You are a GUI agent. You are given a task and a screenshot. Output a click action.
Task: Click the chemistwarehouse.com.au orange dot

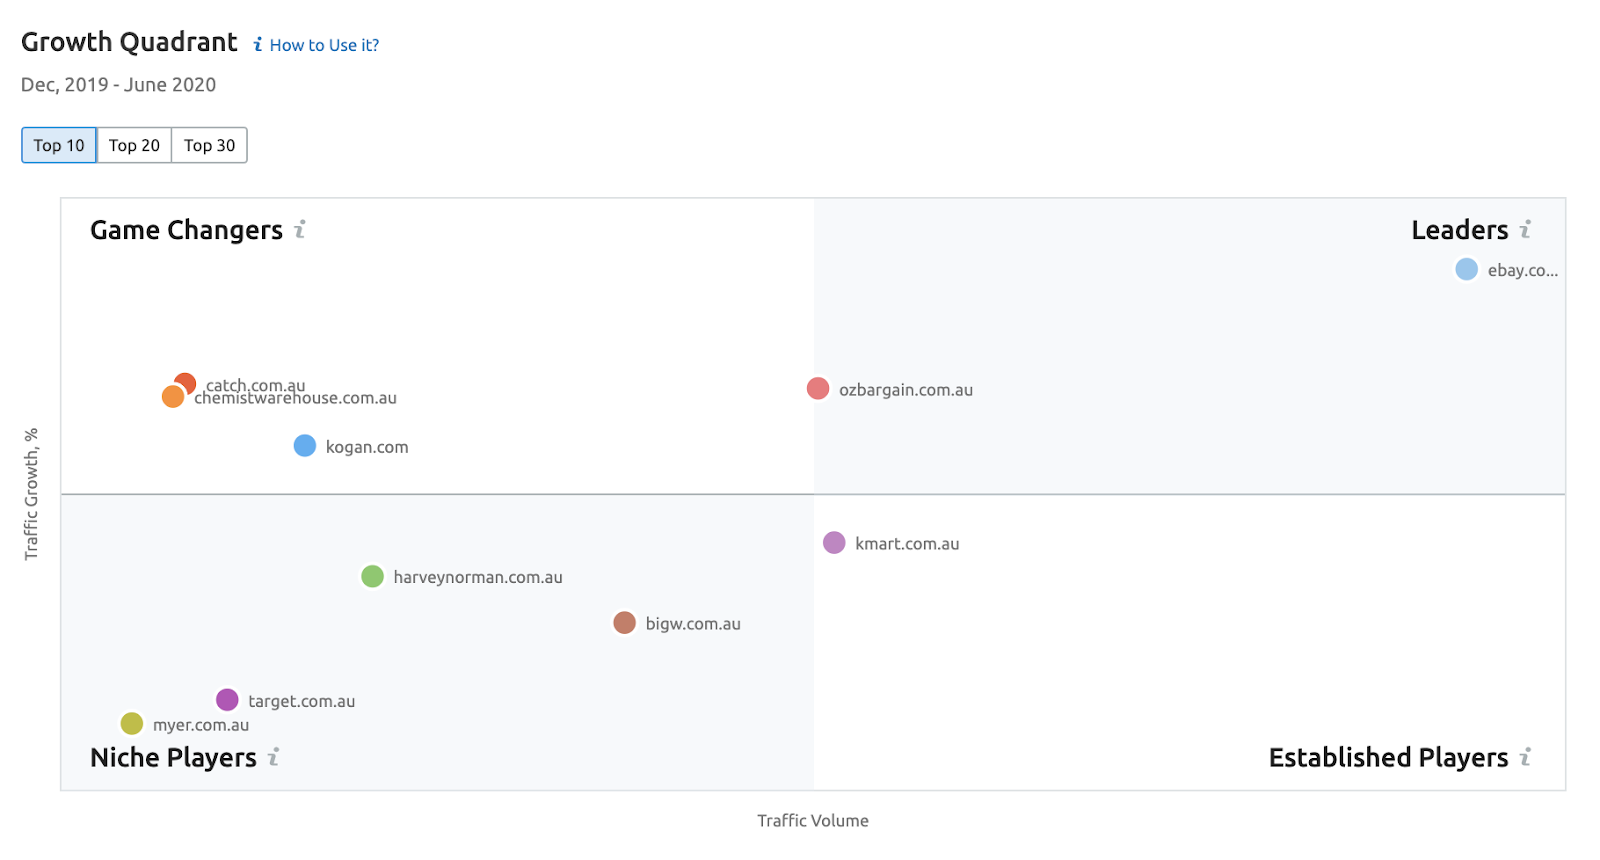pyautogui.click(x=172, y=398)
